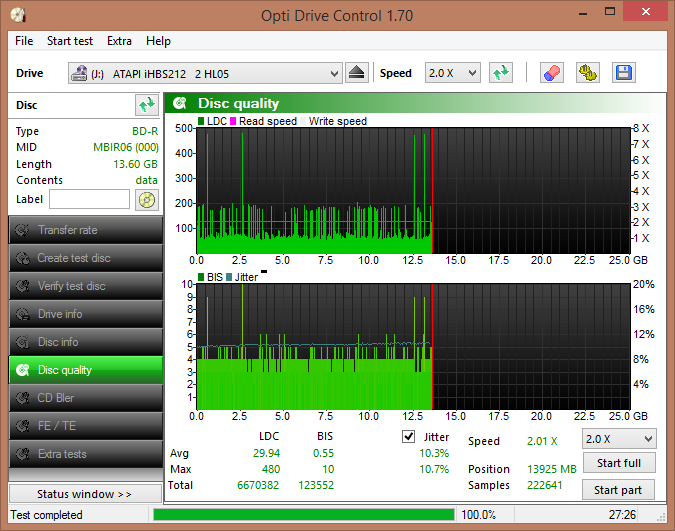Click the disc label icon button
The width and height of the screenshot is (675, 531).
147,200
